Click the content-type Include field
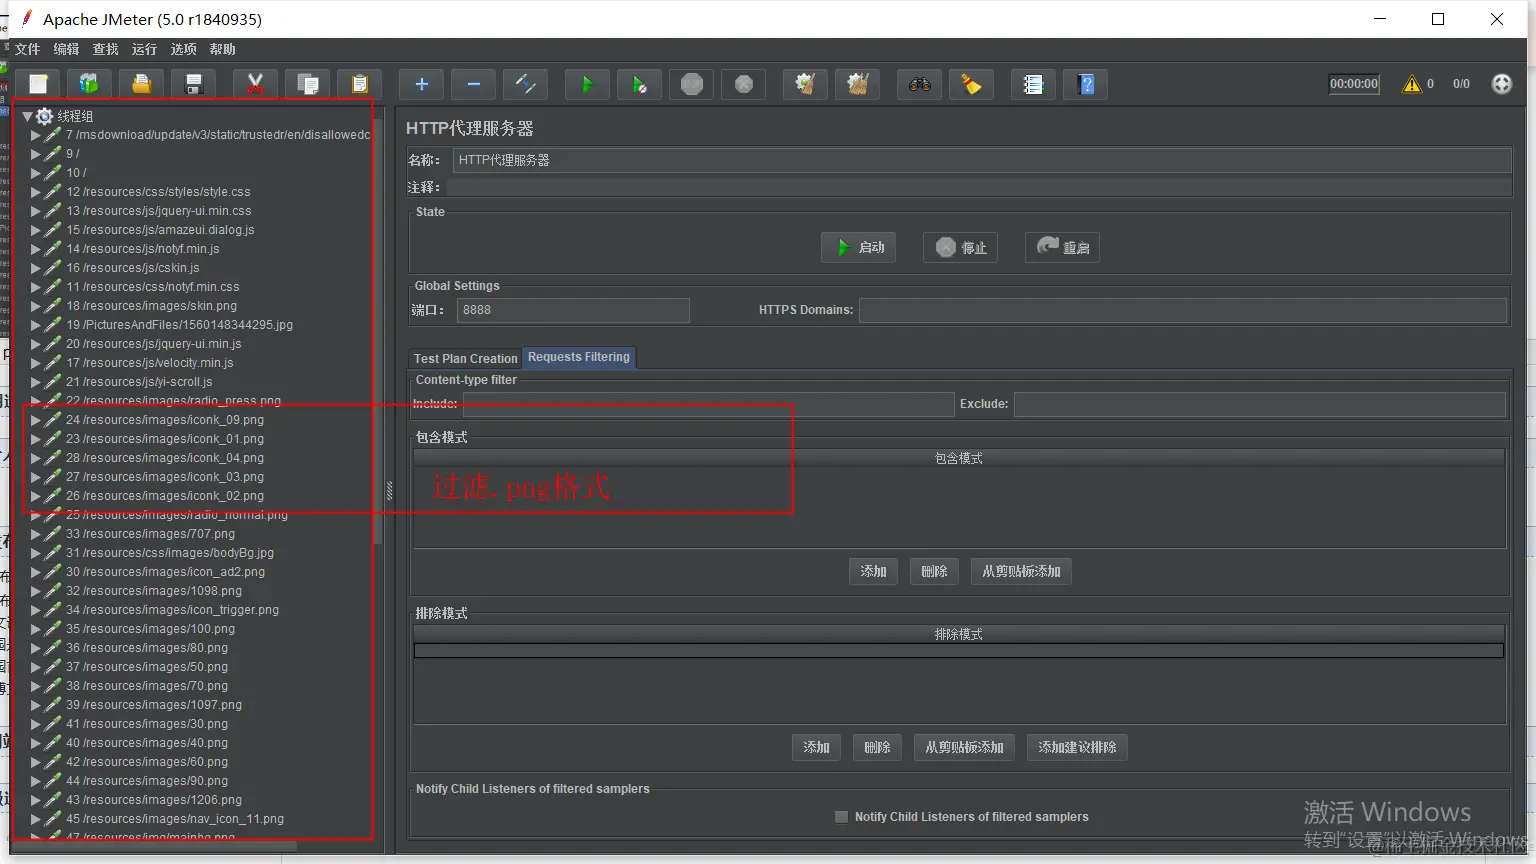Screen dimensions: 1536x864 (708, 404)
